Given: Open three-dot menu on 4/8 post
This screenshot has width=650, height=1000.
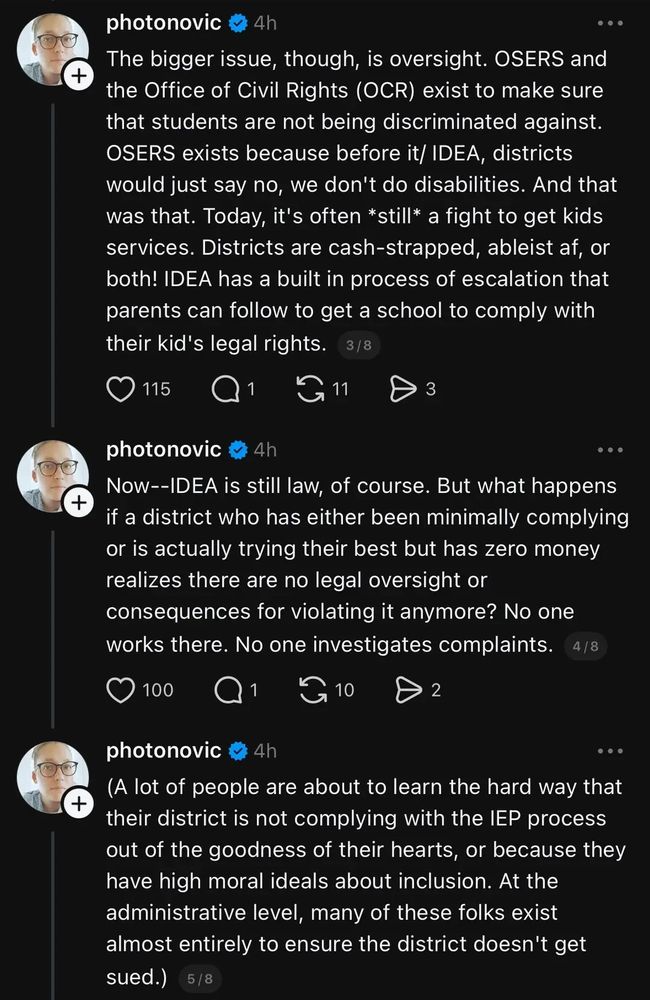Looking at the screenshot, I should [x=610, y=451].
